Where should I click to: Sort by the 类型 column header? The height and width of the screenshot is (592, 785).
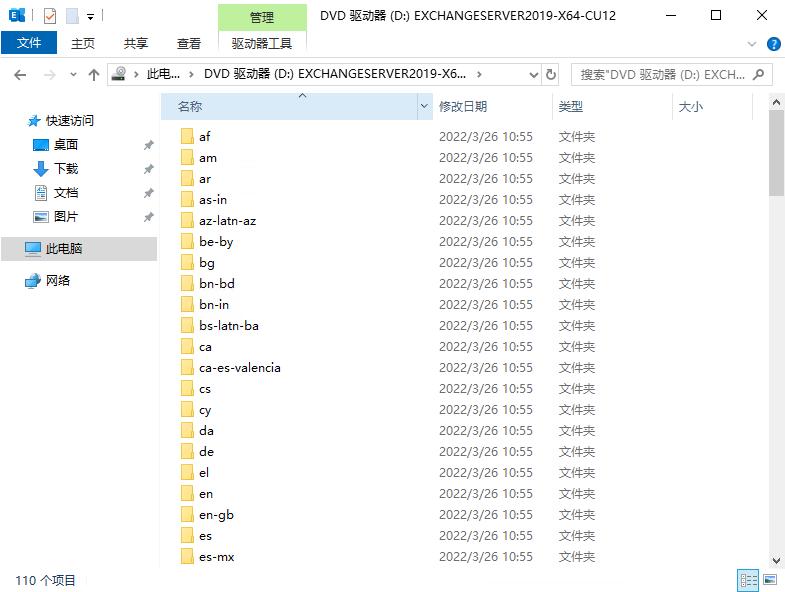coord(612,106)
